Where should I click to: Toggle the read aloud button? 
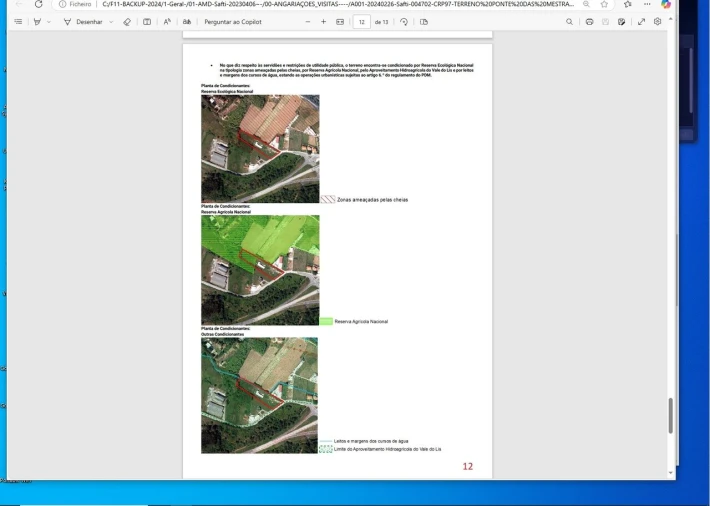click(x=167, y=22)
